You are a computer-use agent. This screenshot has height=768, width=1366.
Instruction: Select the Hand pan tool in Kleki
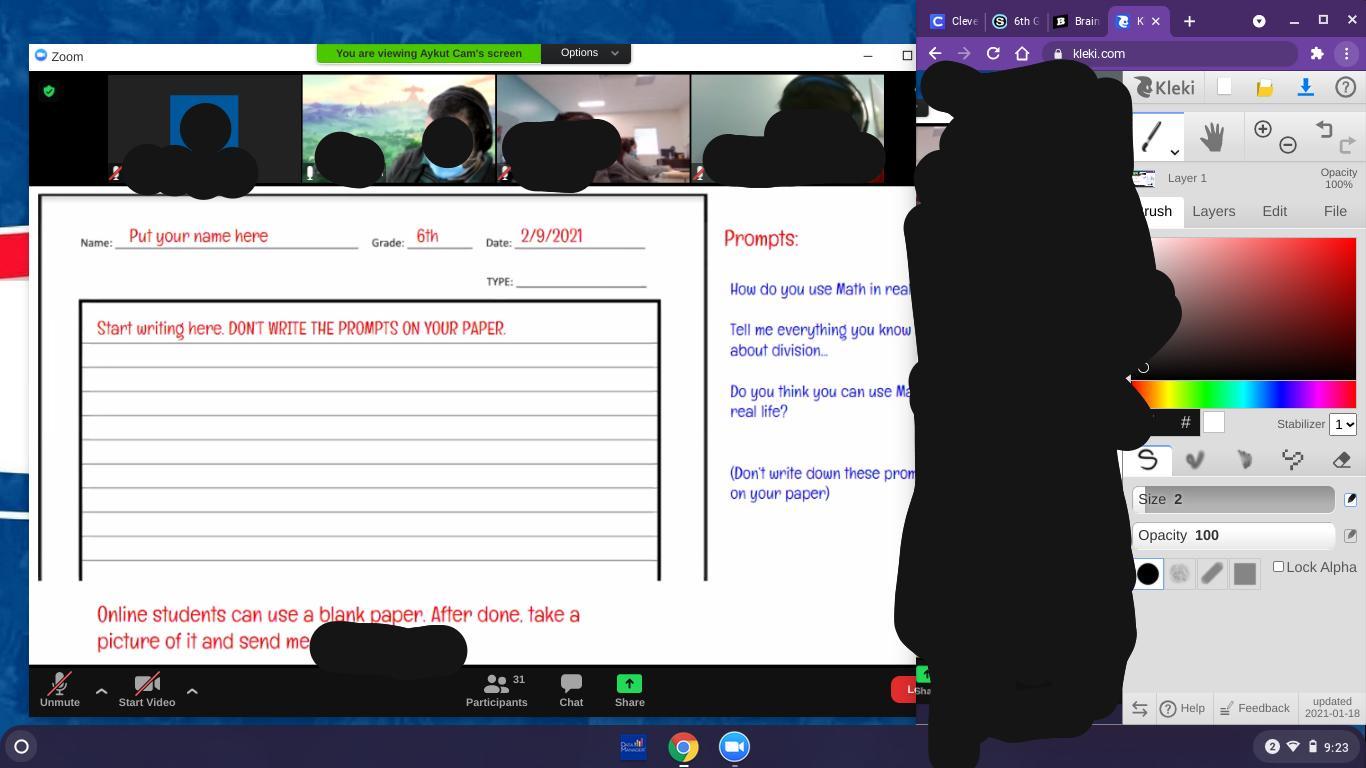[1212, 136]
